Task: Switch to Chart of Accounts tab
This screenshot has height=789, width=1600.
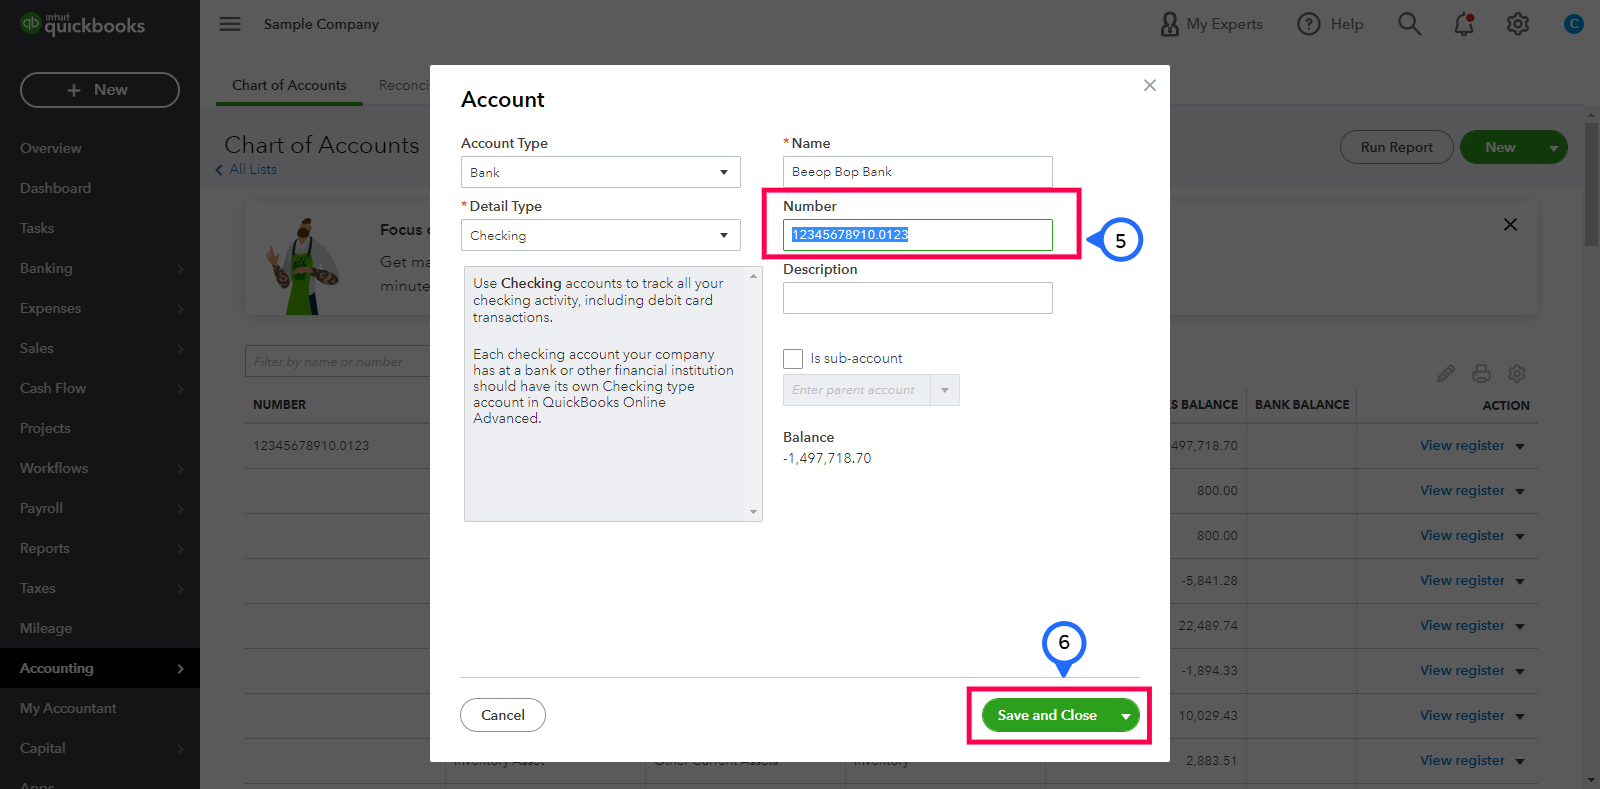Action: (289, 85)
